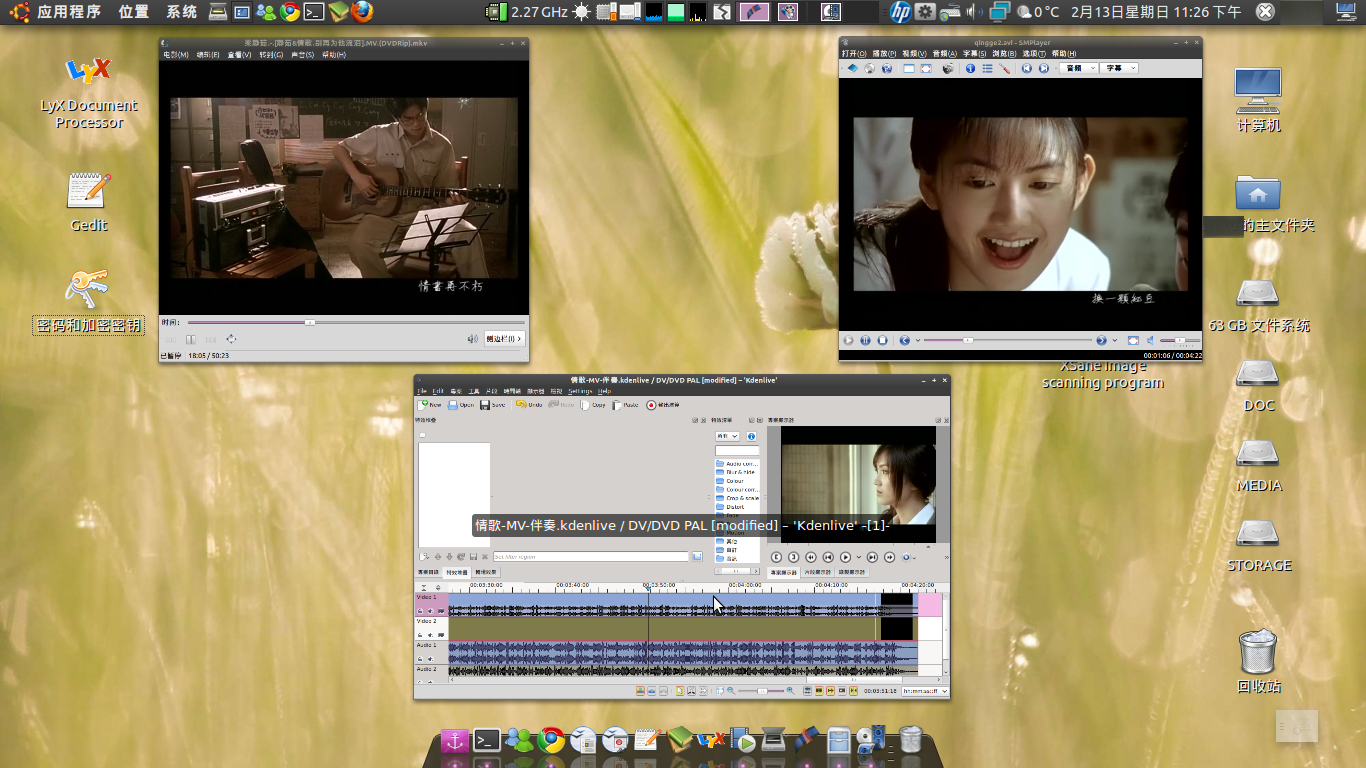Expand play options arrow next to monitor play

(859, 557)
